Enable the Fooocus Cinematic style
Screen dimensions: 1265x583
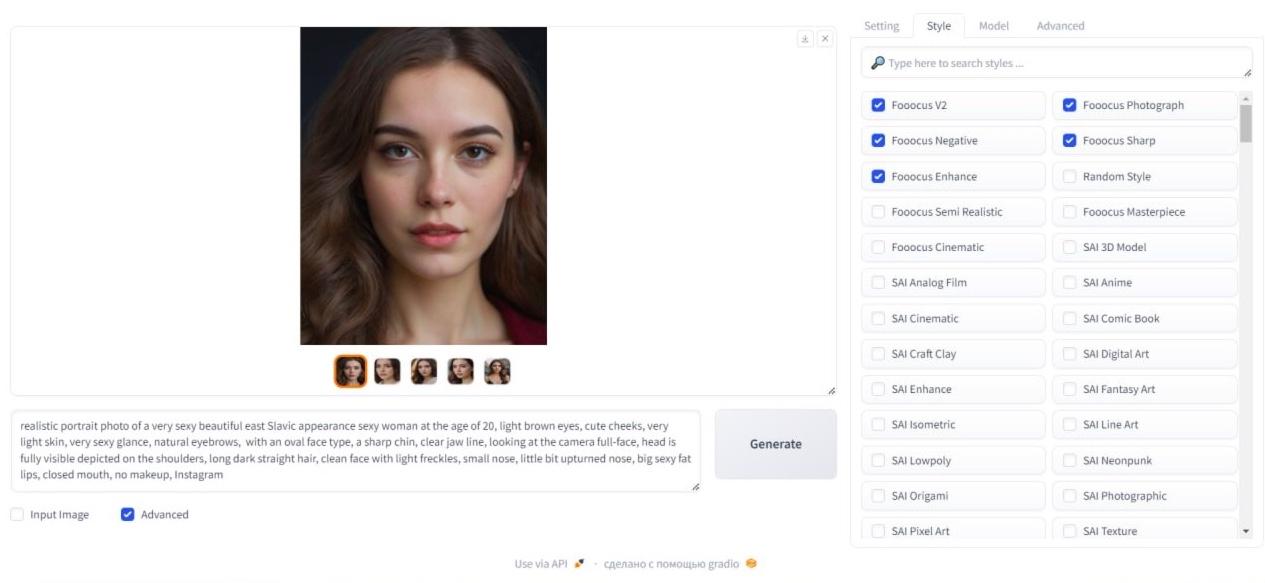[878, 247]
